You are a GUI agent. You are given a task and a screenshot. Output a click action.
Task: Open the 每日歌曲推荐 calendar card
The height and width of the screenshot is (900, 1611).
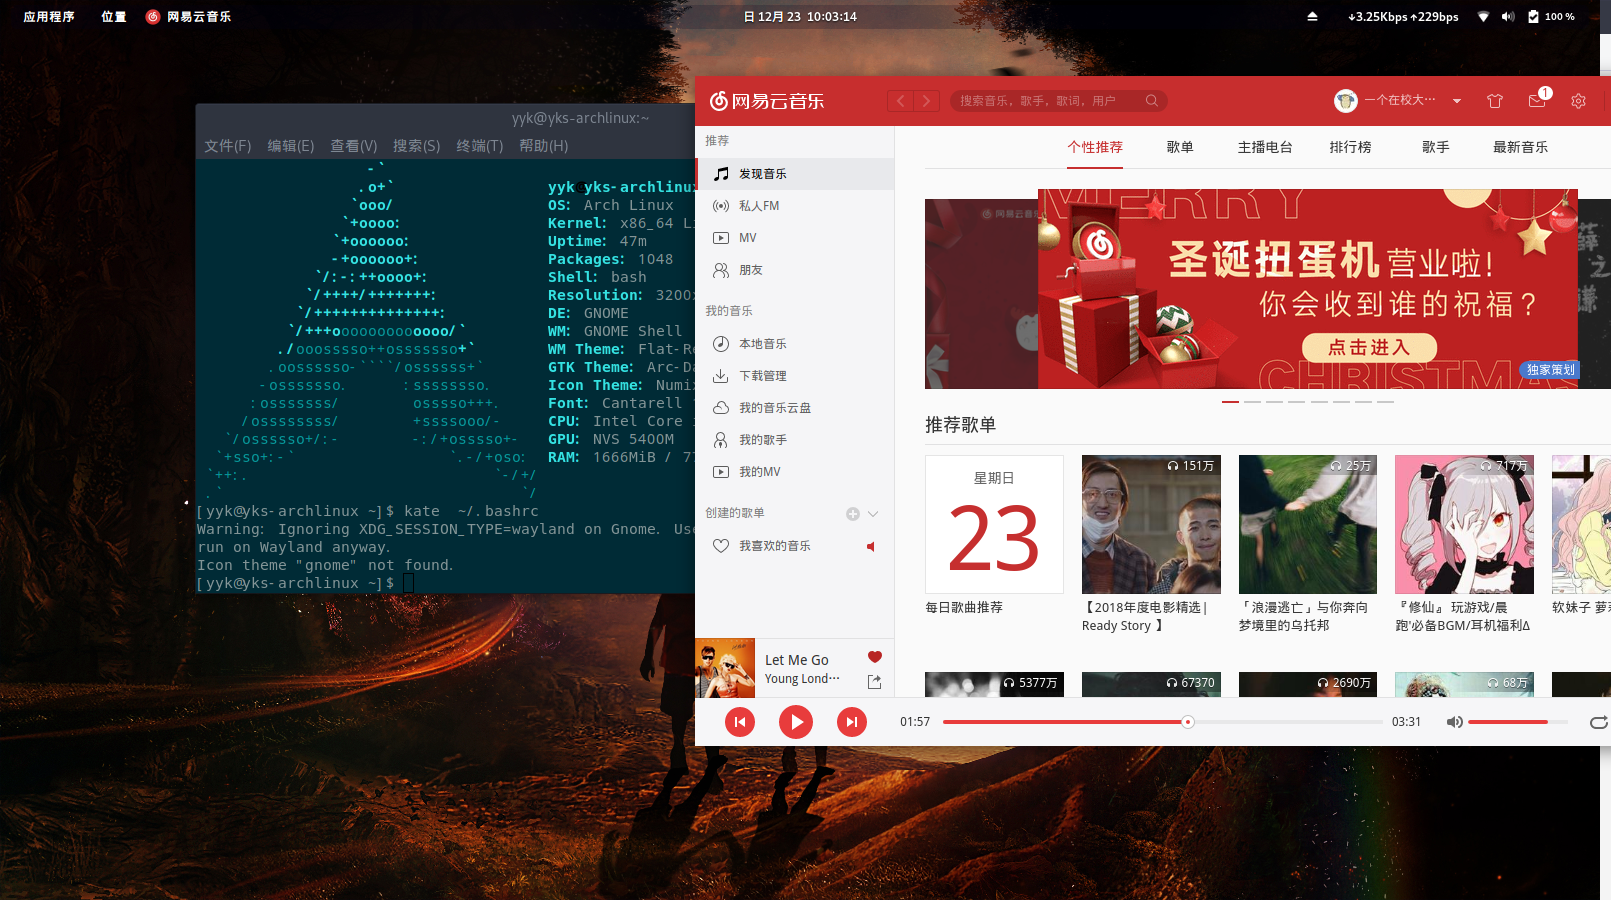click(994, 524)
